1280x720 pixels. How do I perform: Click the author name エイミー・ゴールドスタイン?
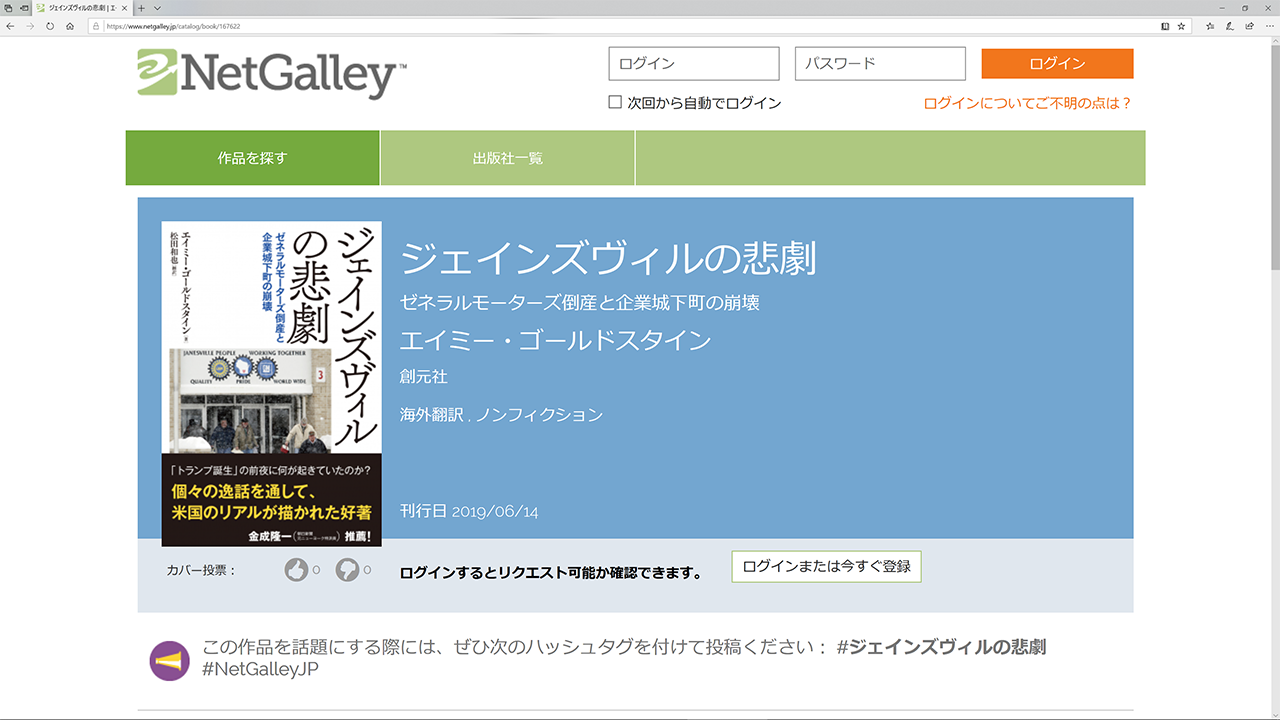click(x=555, y=340)
